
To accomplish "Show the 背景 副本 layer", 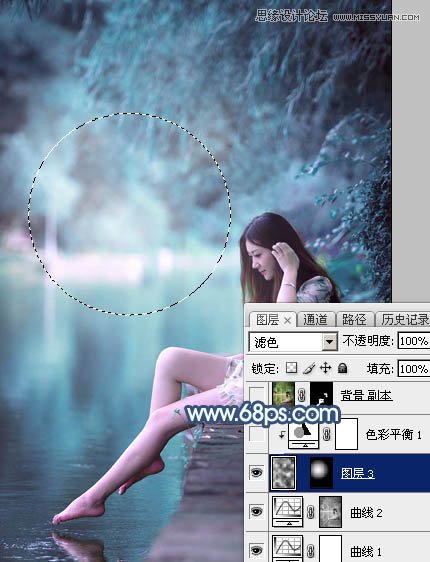I will click(x=257, y=395).
